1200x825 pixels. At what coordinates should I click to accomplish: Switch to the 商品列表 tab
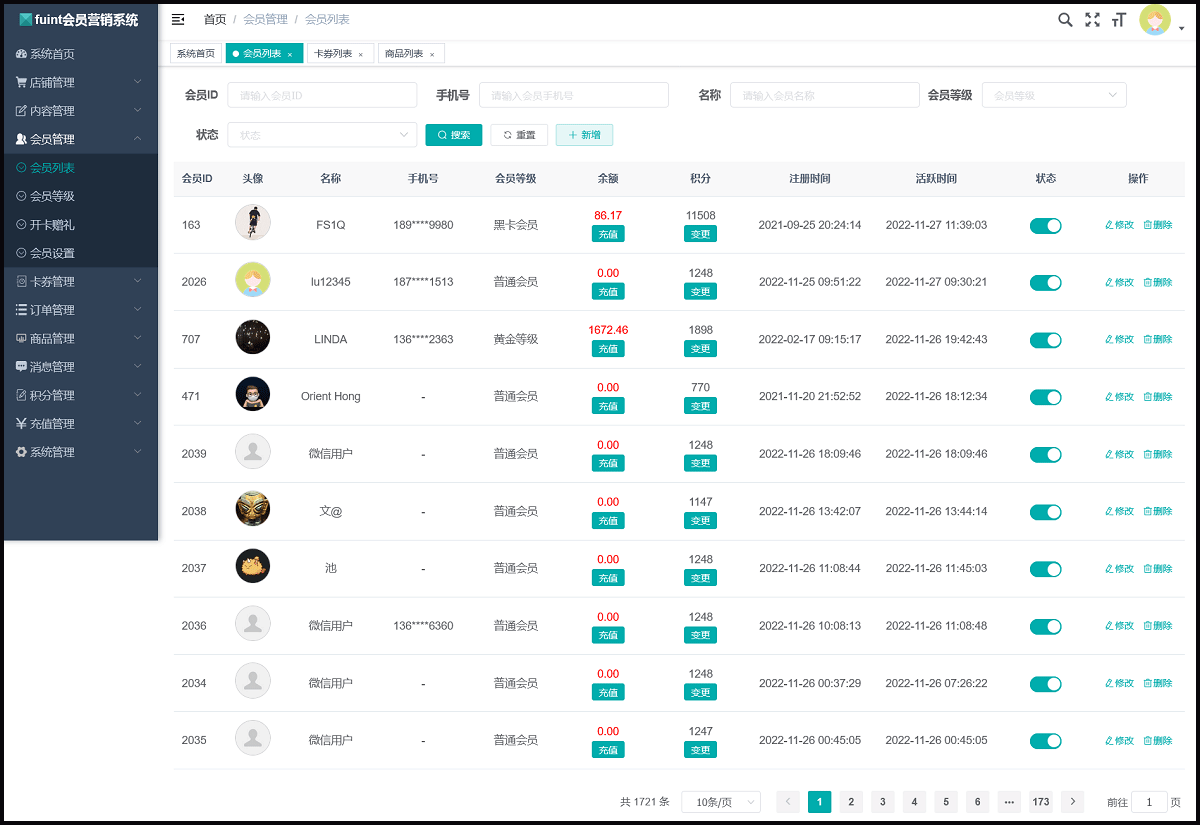tap(404, 53)
